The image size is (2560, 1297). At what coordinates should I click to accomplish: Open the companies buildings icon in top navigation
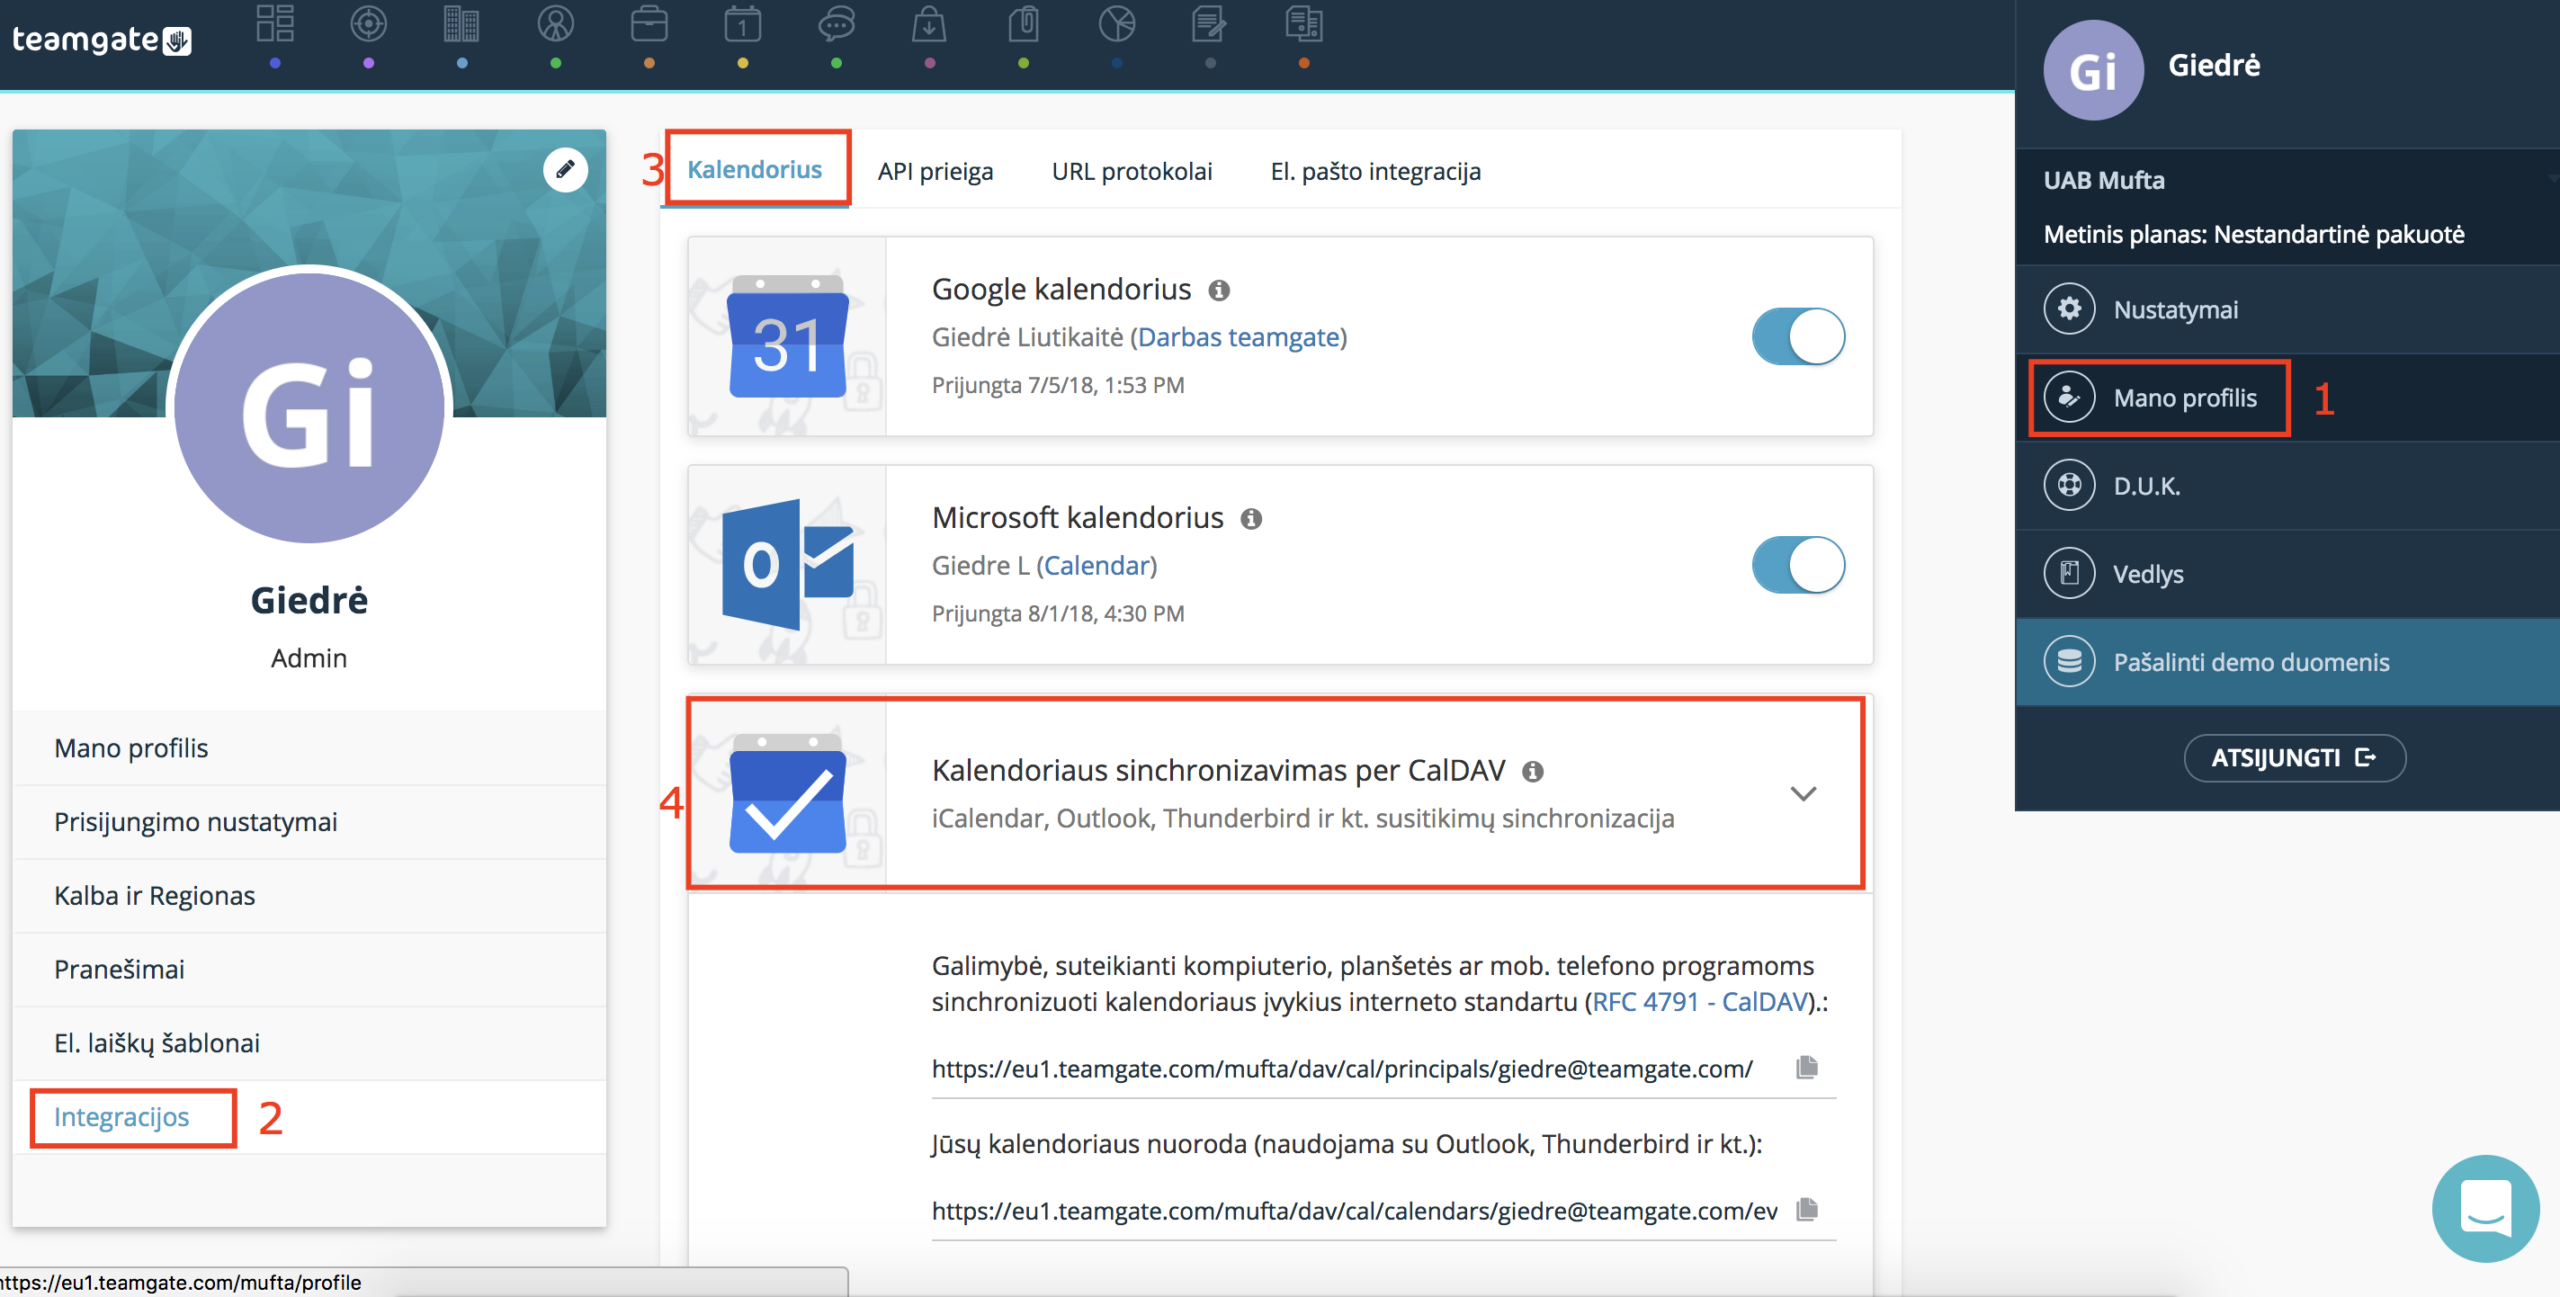pos(462,24)
